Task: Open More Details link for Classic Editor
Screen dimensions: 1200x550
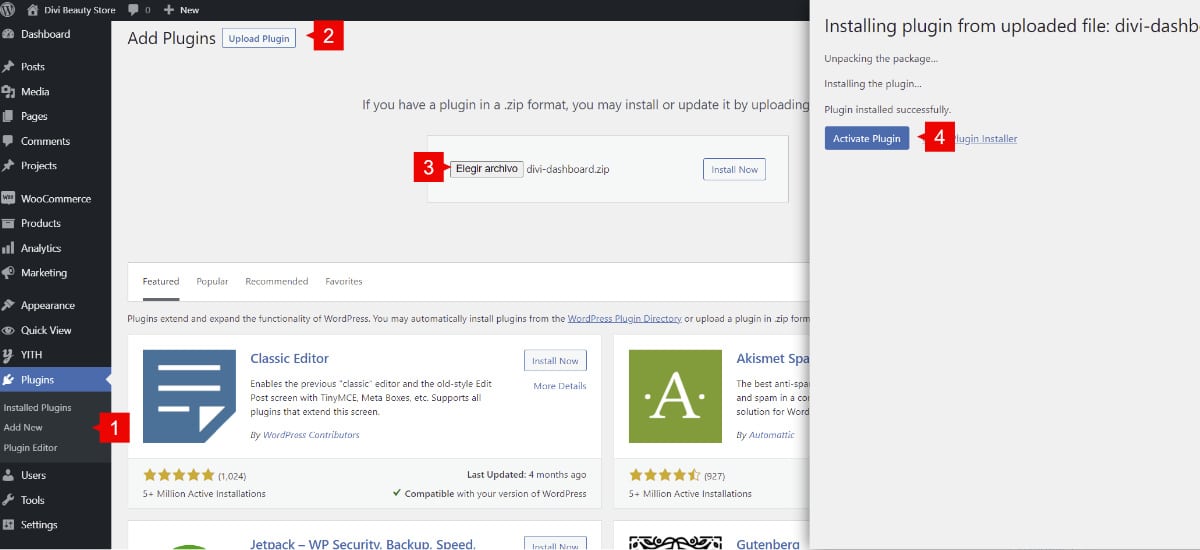Action: coord(559,386)
